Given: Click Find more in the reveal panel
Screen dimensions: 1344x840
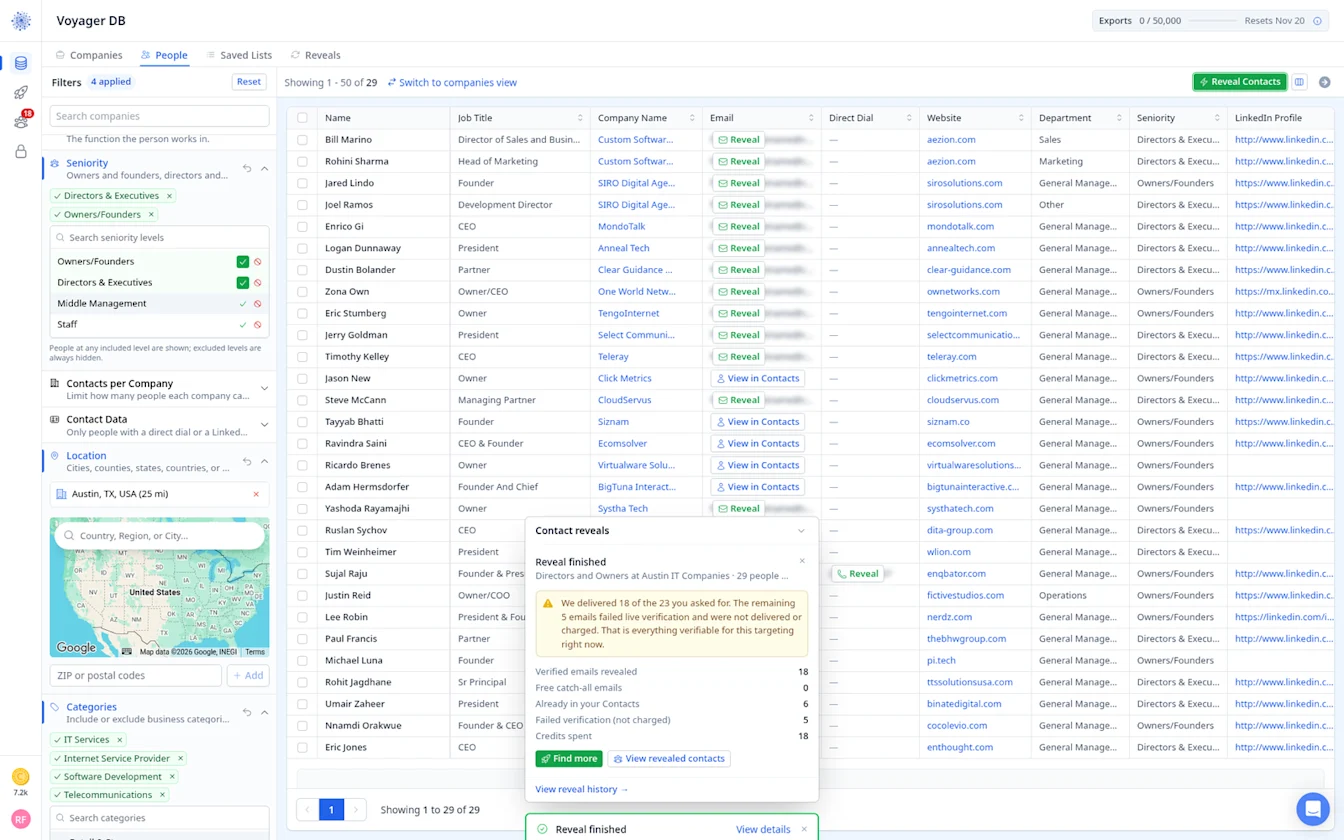Looking at the screenshot, I should (569, 759).
